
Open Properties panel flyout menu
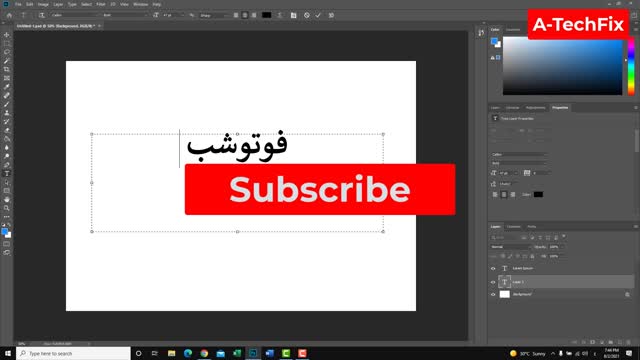pos(636,108)
